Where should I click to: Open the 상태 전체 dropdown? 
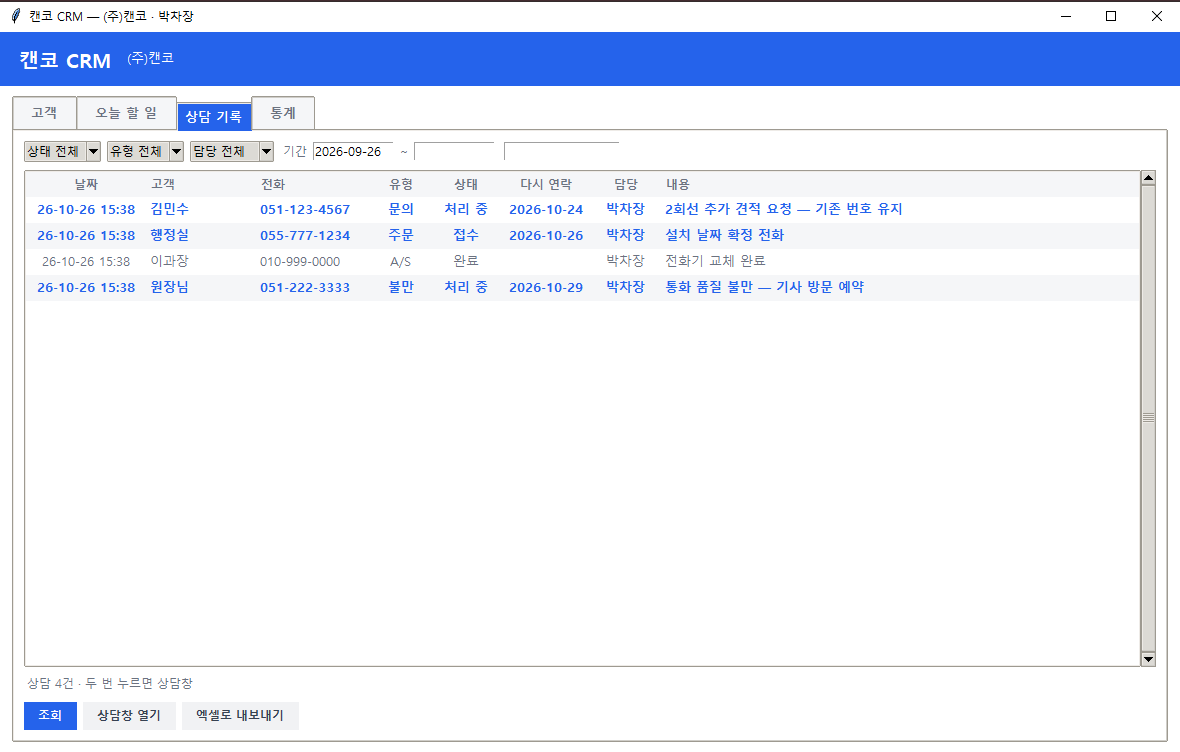tap(62, 151)
